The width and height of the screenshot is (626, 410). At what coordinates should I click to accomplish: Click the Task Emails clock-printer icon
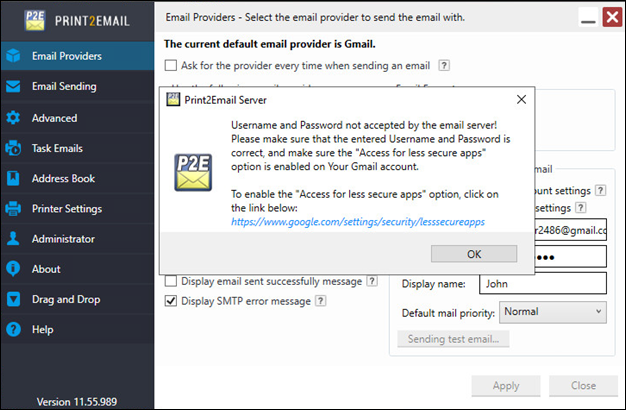pos(13,148)
